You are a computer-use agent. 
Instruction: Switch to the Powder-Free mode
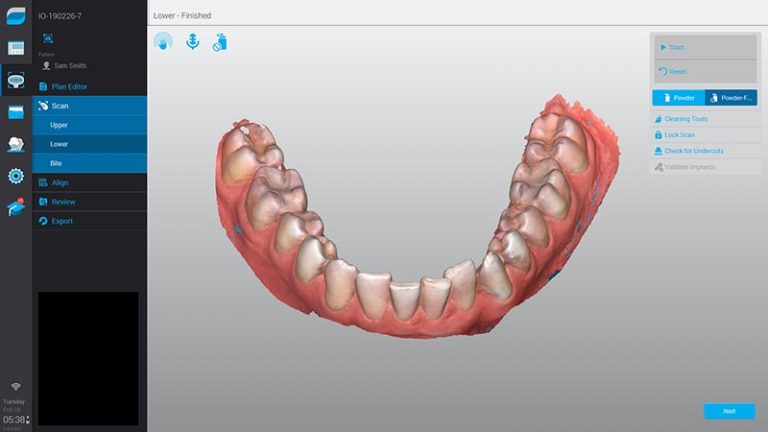(x=731, y=98)
